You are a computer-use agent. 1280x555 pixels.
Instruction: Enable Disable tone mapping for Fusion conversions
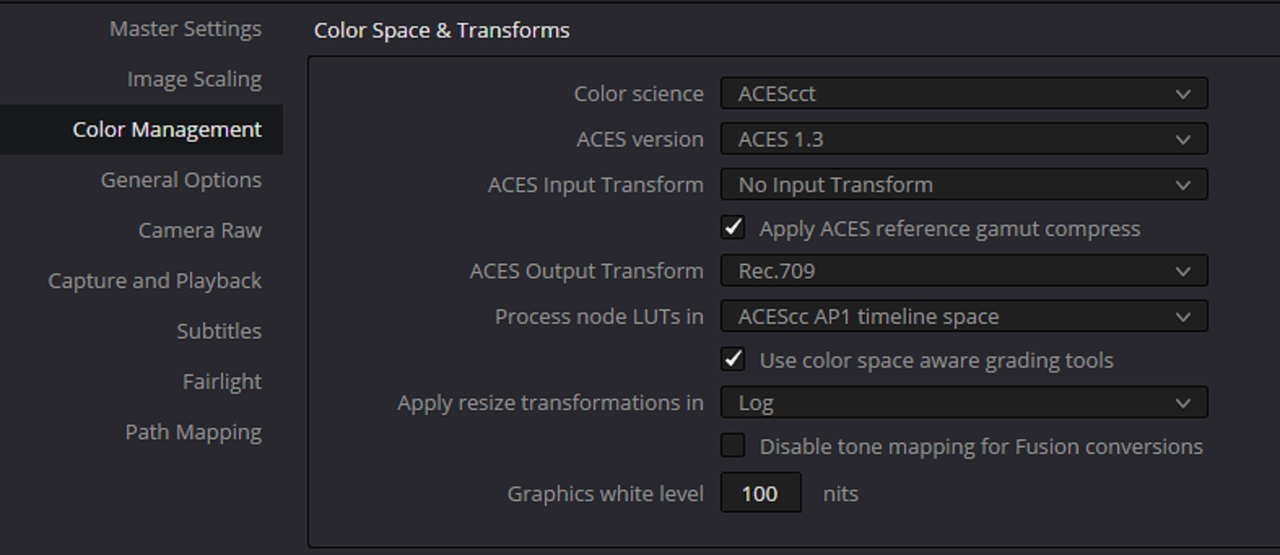[733, 445]
